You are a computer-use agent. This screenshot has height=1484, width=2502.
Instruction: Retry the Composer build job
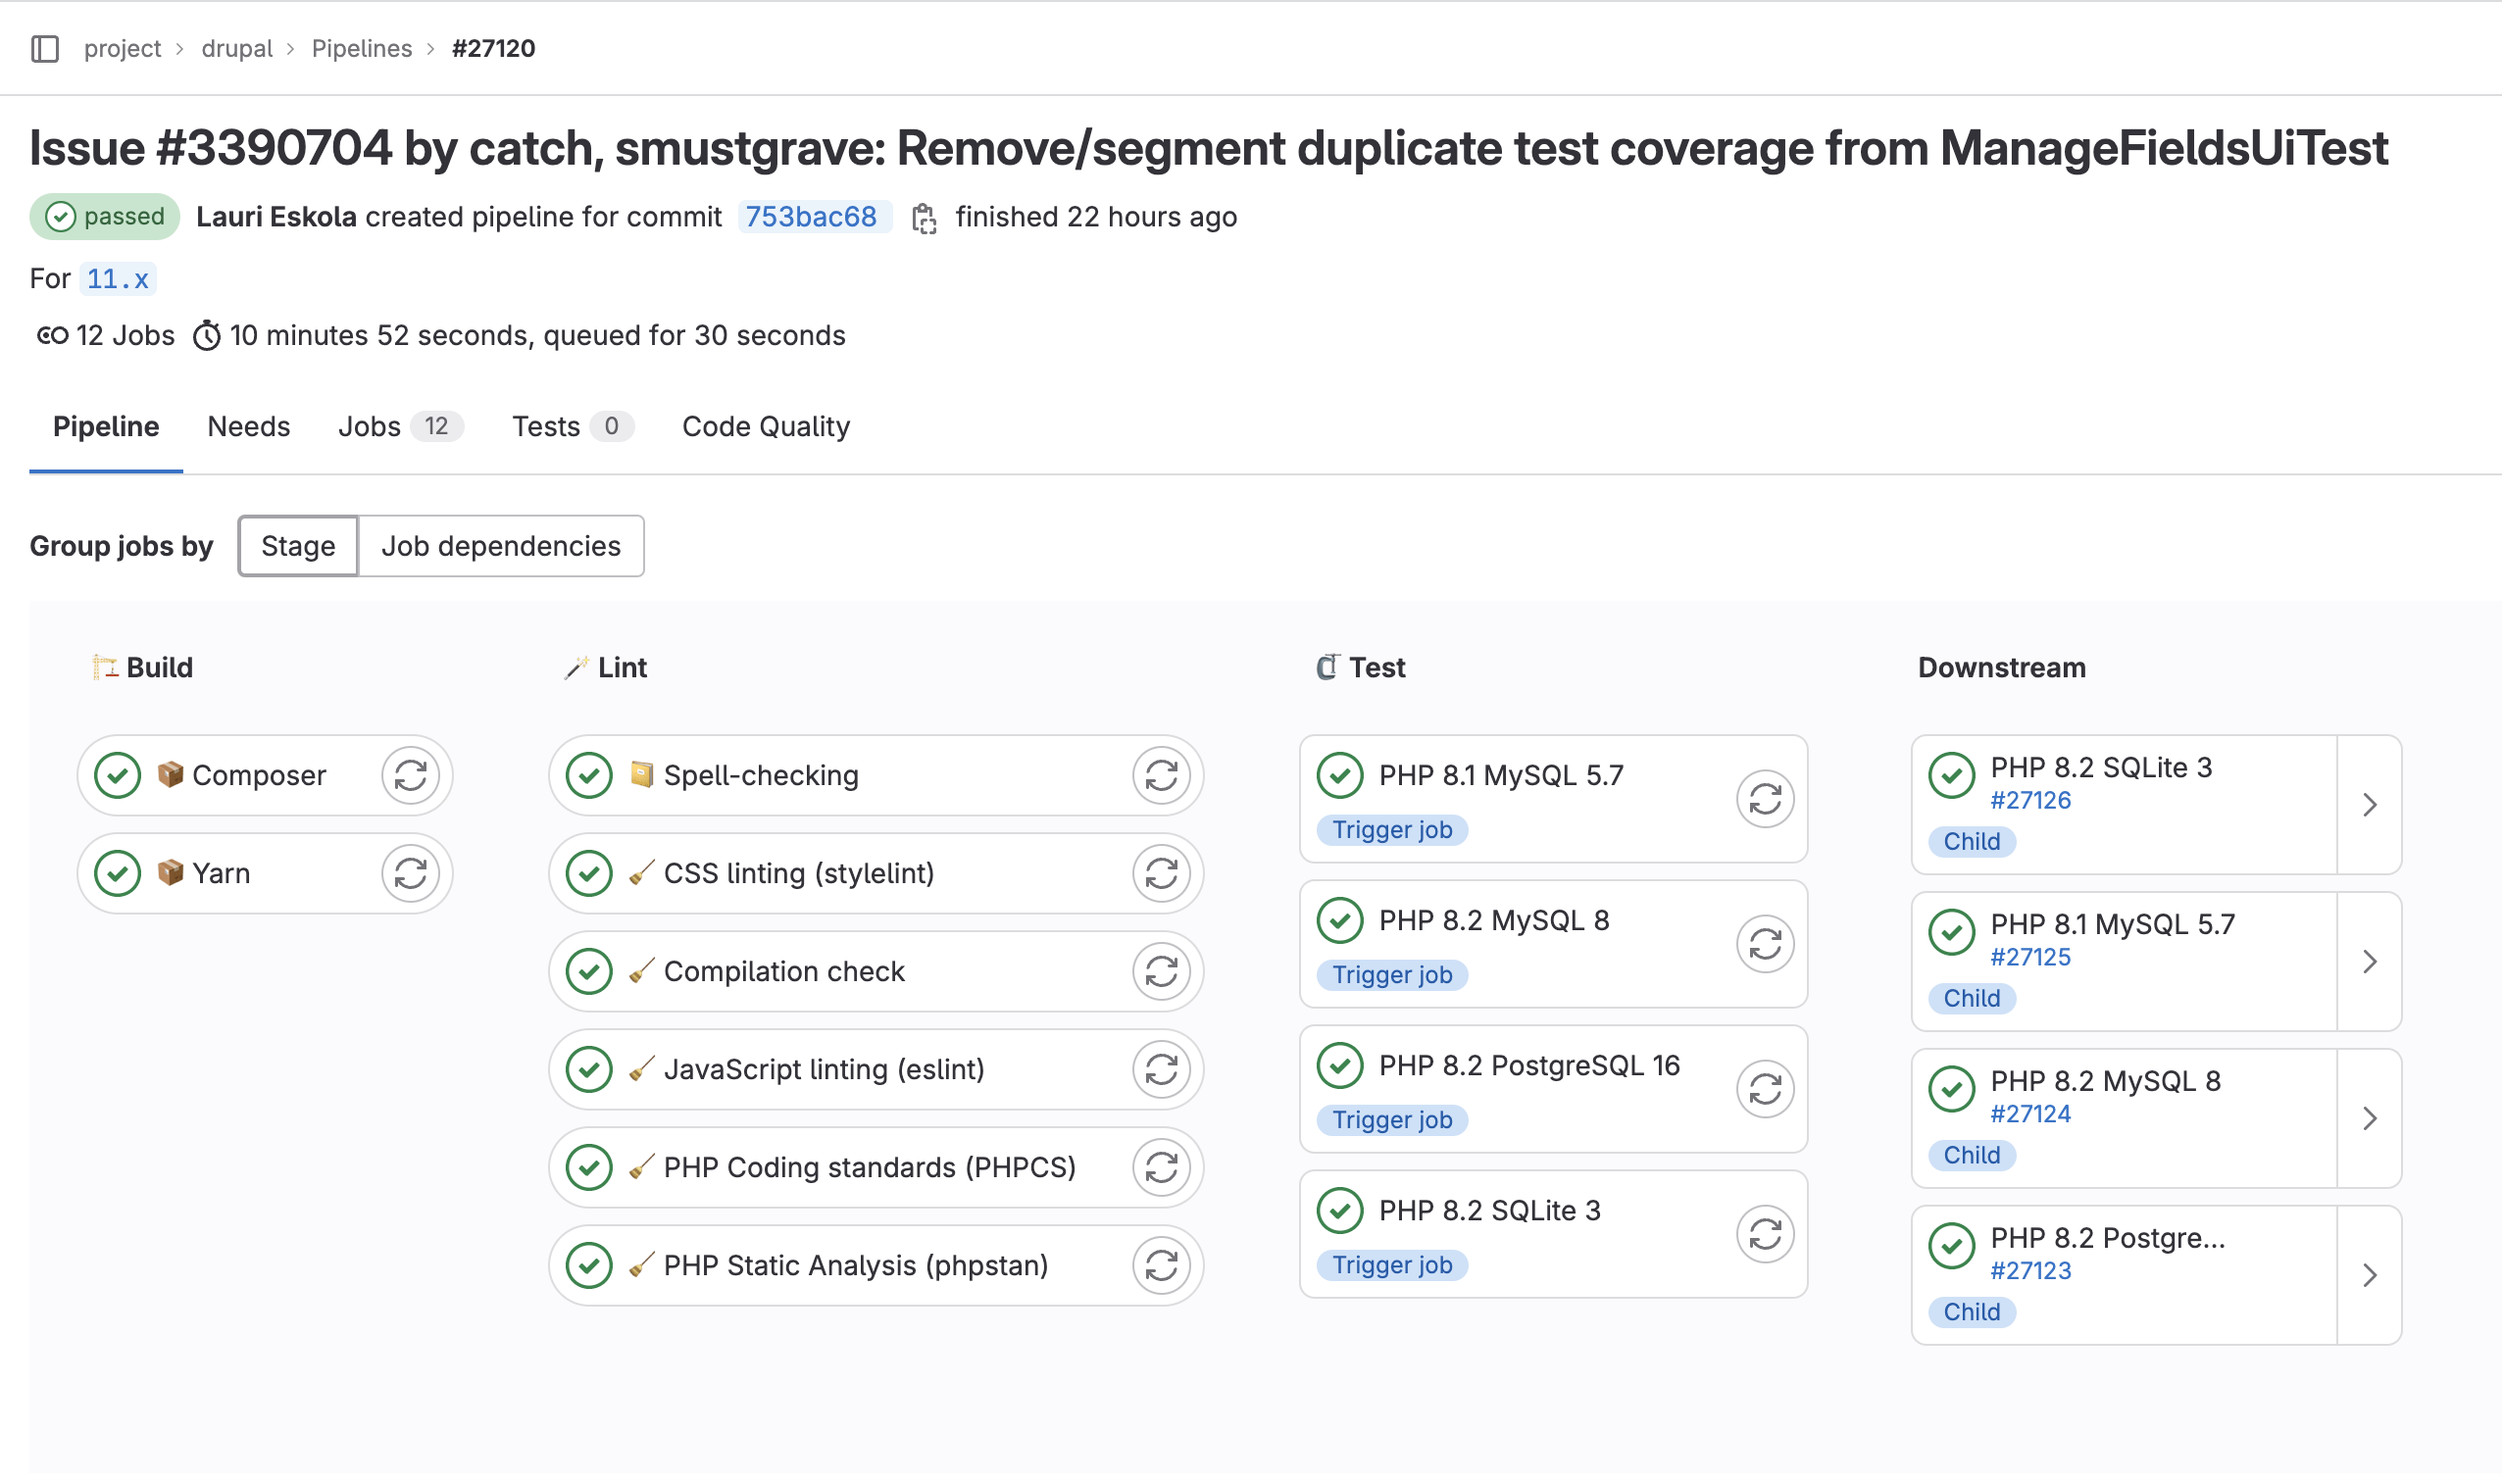coord(411,775)
